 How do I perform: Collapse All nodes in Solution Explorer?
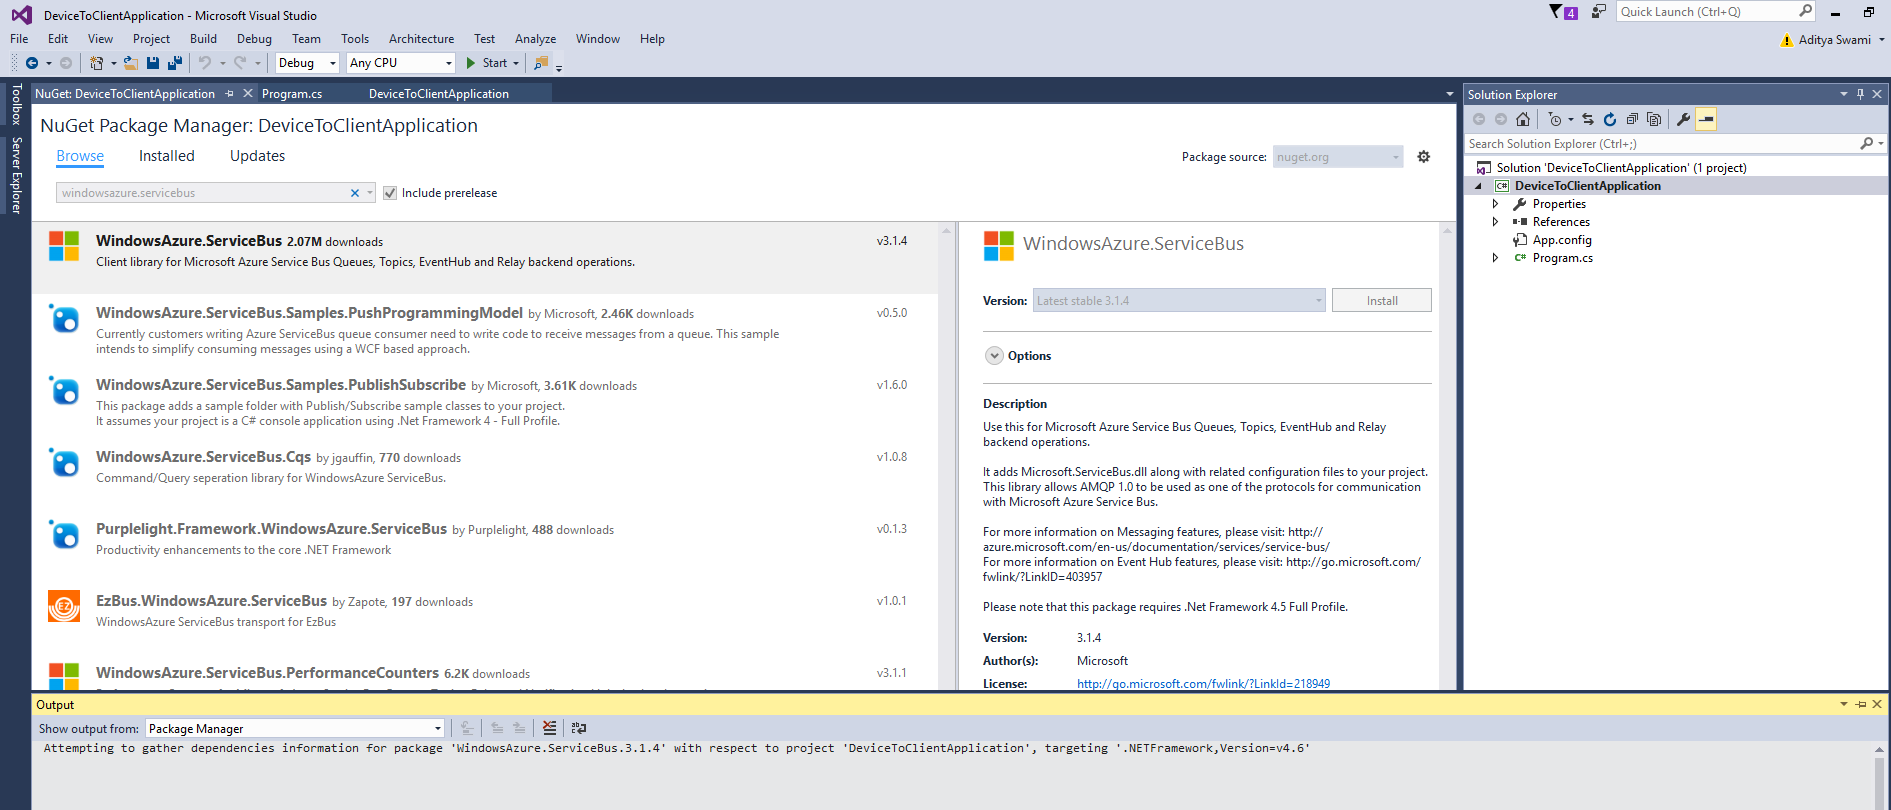pyautogui.click(x=1632, y=119)
